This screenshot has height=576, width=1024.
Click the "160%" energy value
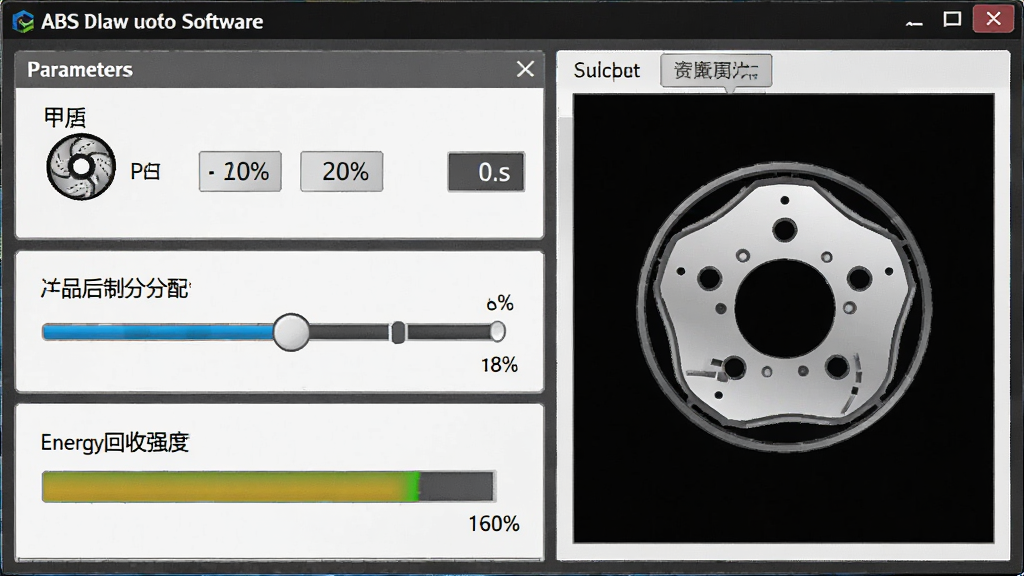click(x=494, y=524)
